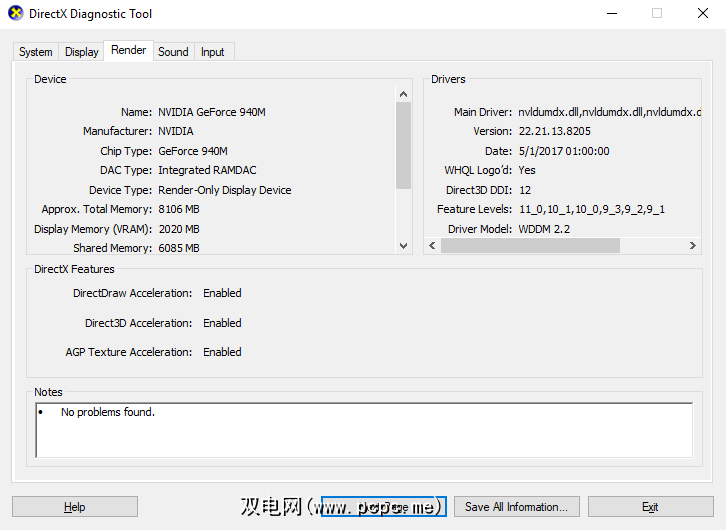This screenshot has height=530, width=726.
Task: Click DirectDraw Acceleration Enabled value
Action: click(222, 293)
